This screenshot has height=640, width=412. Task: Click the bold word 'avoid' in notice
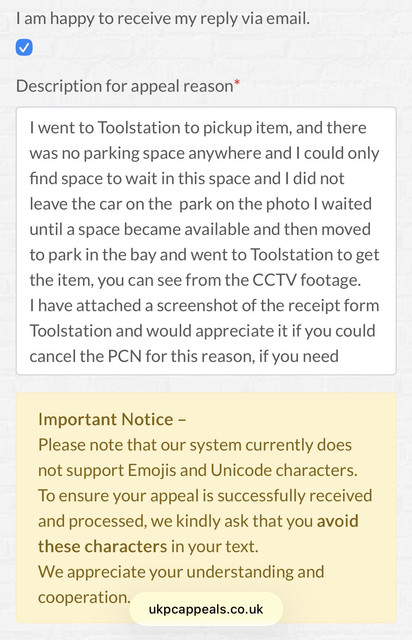click(x=338, y=521)
